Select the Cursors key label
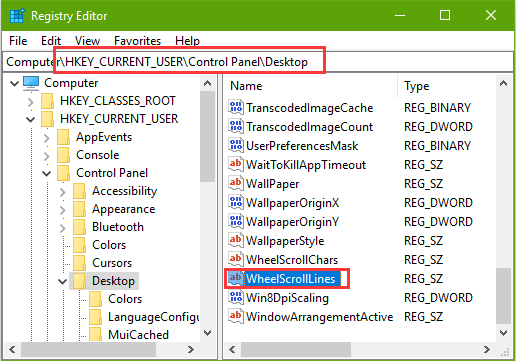The height and width of the screenshot is (361, 516). click(112, 263)
